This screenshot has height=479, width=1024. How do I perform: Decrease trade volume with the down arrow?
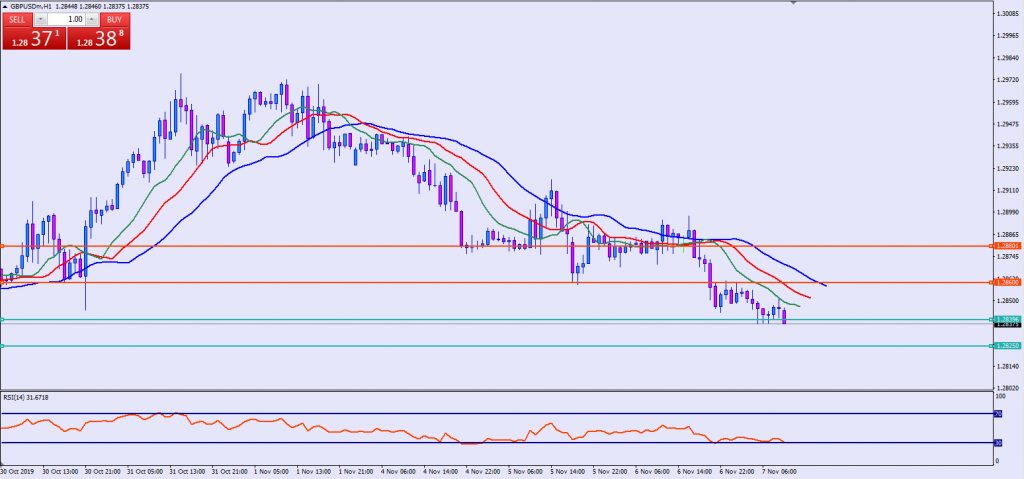[40, 19]
